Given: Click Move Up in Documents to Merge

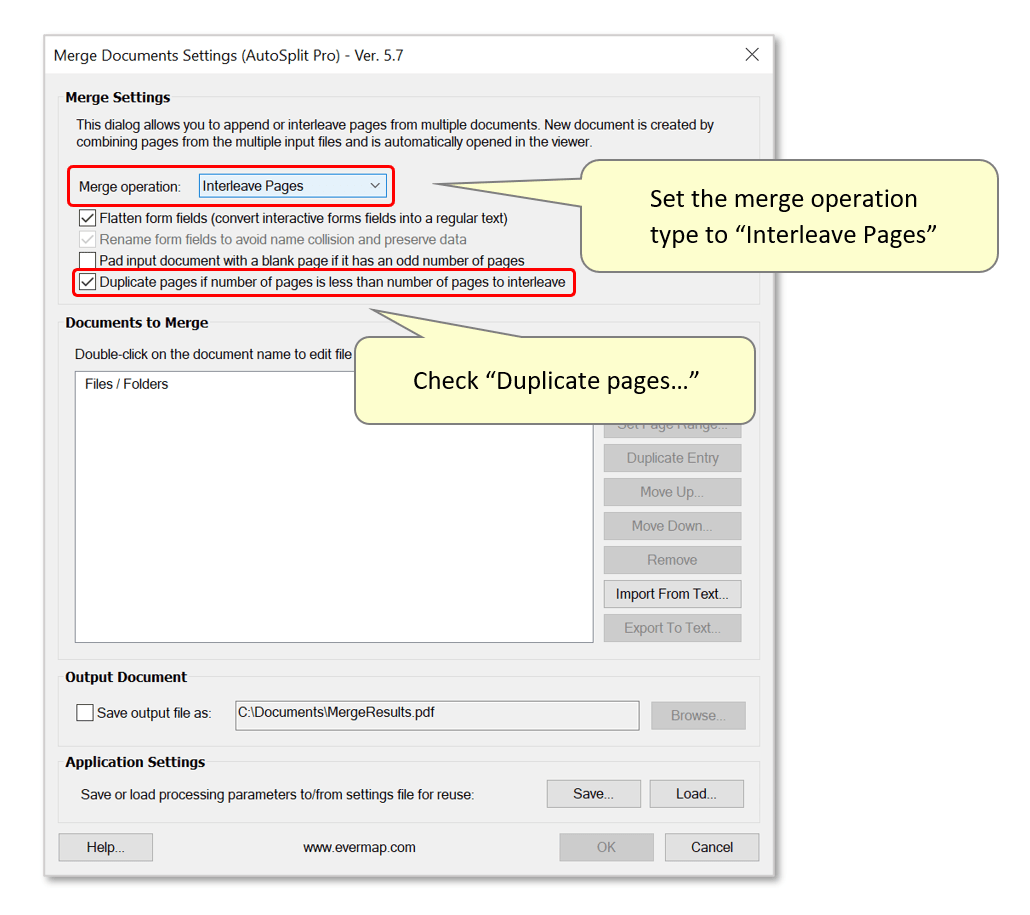Looking at the screenshot, I should click(671, 492).
